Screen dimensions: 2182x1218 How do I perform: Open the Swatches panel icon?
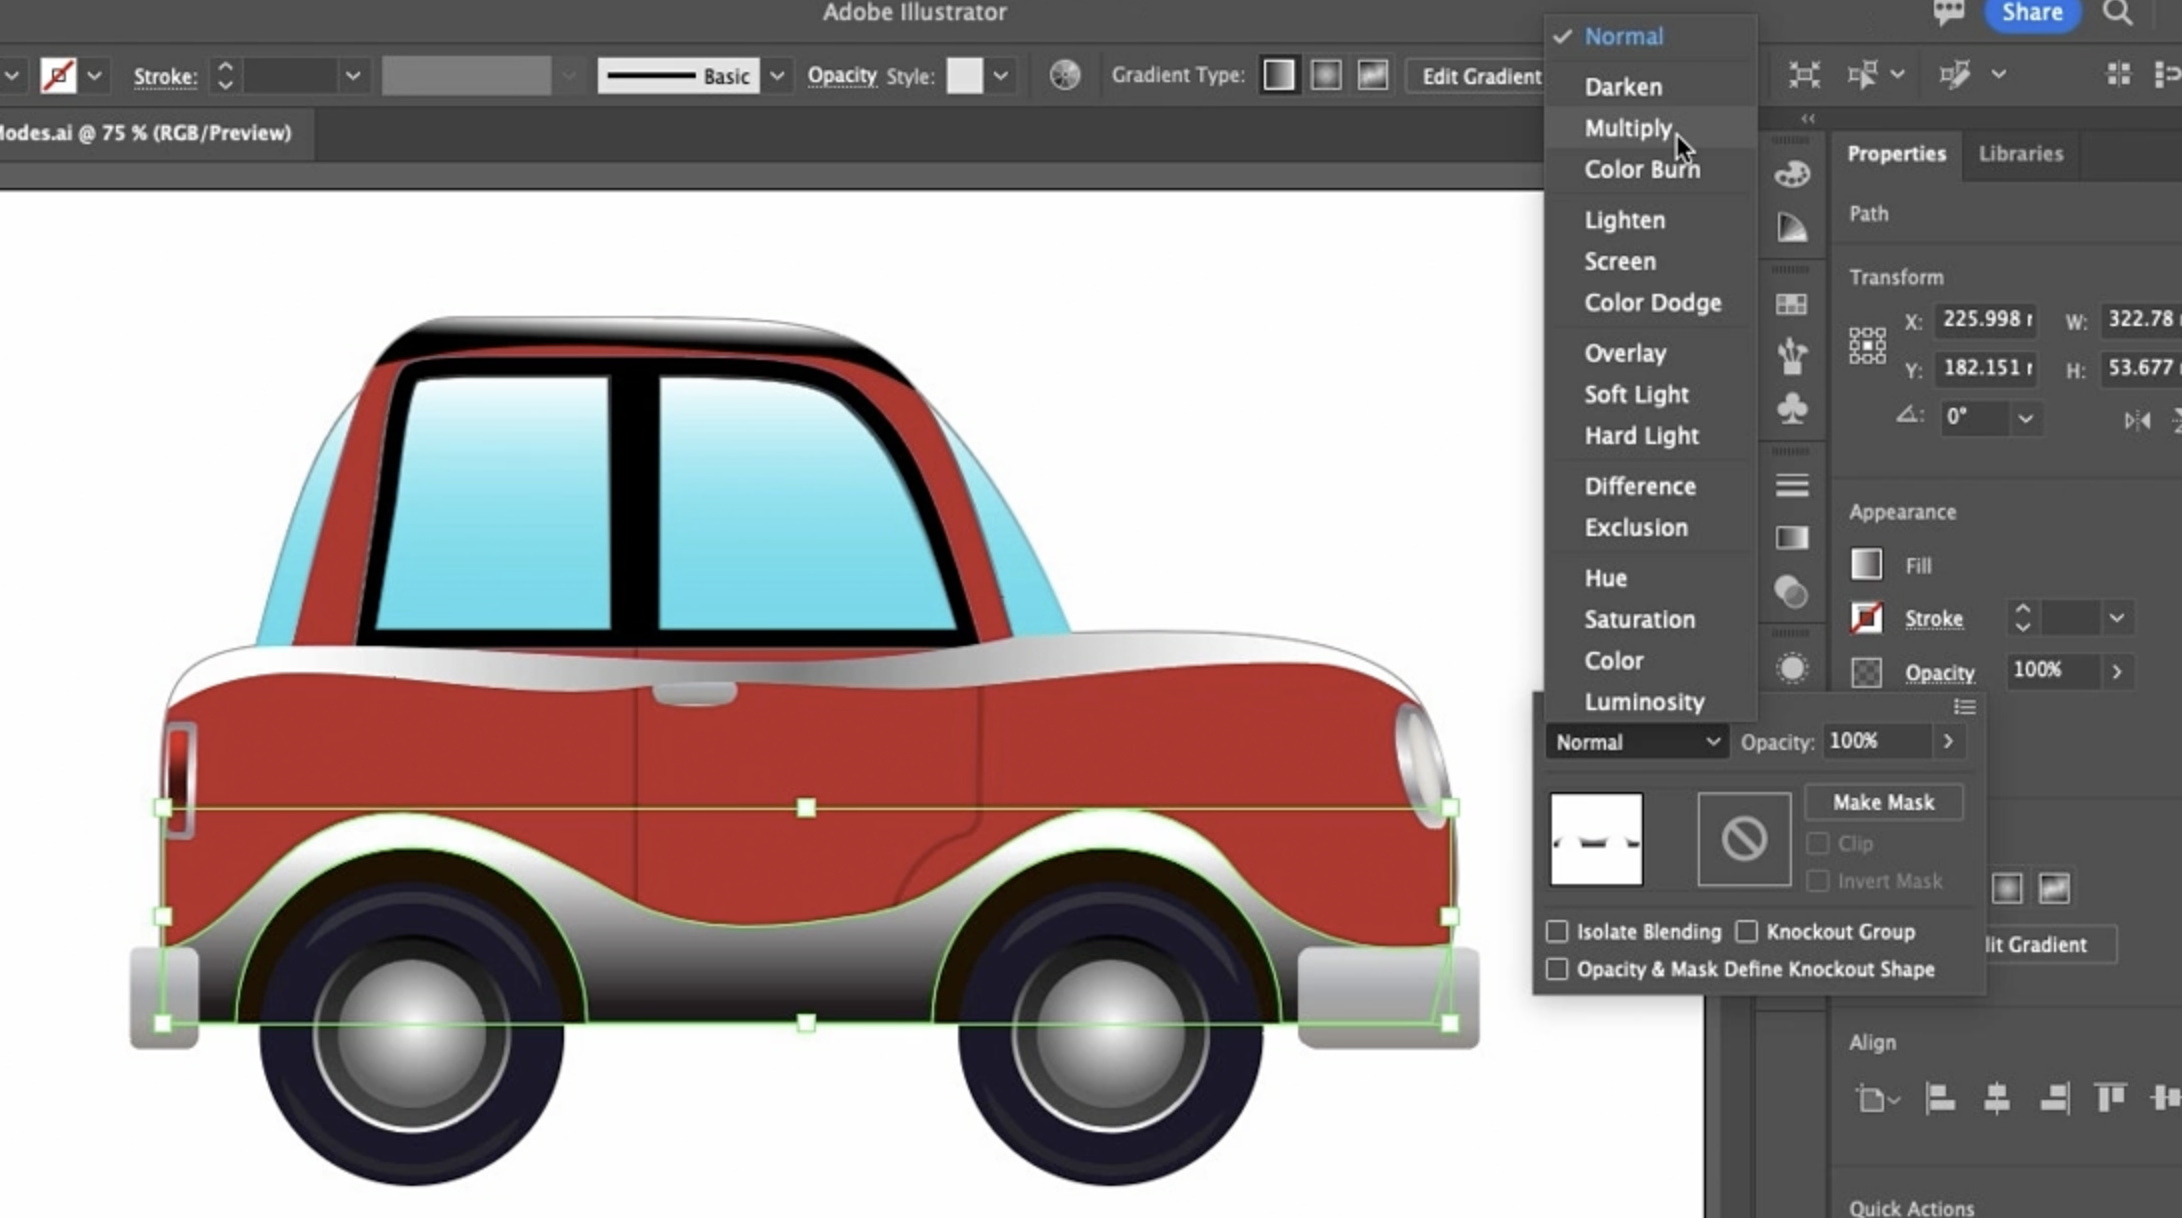tap(1791, 304)
